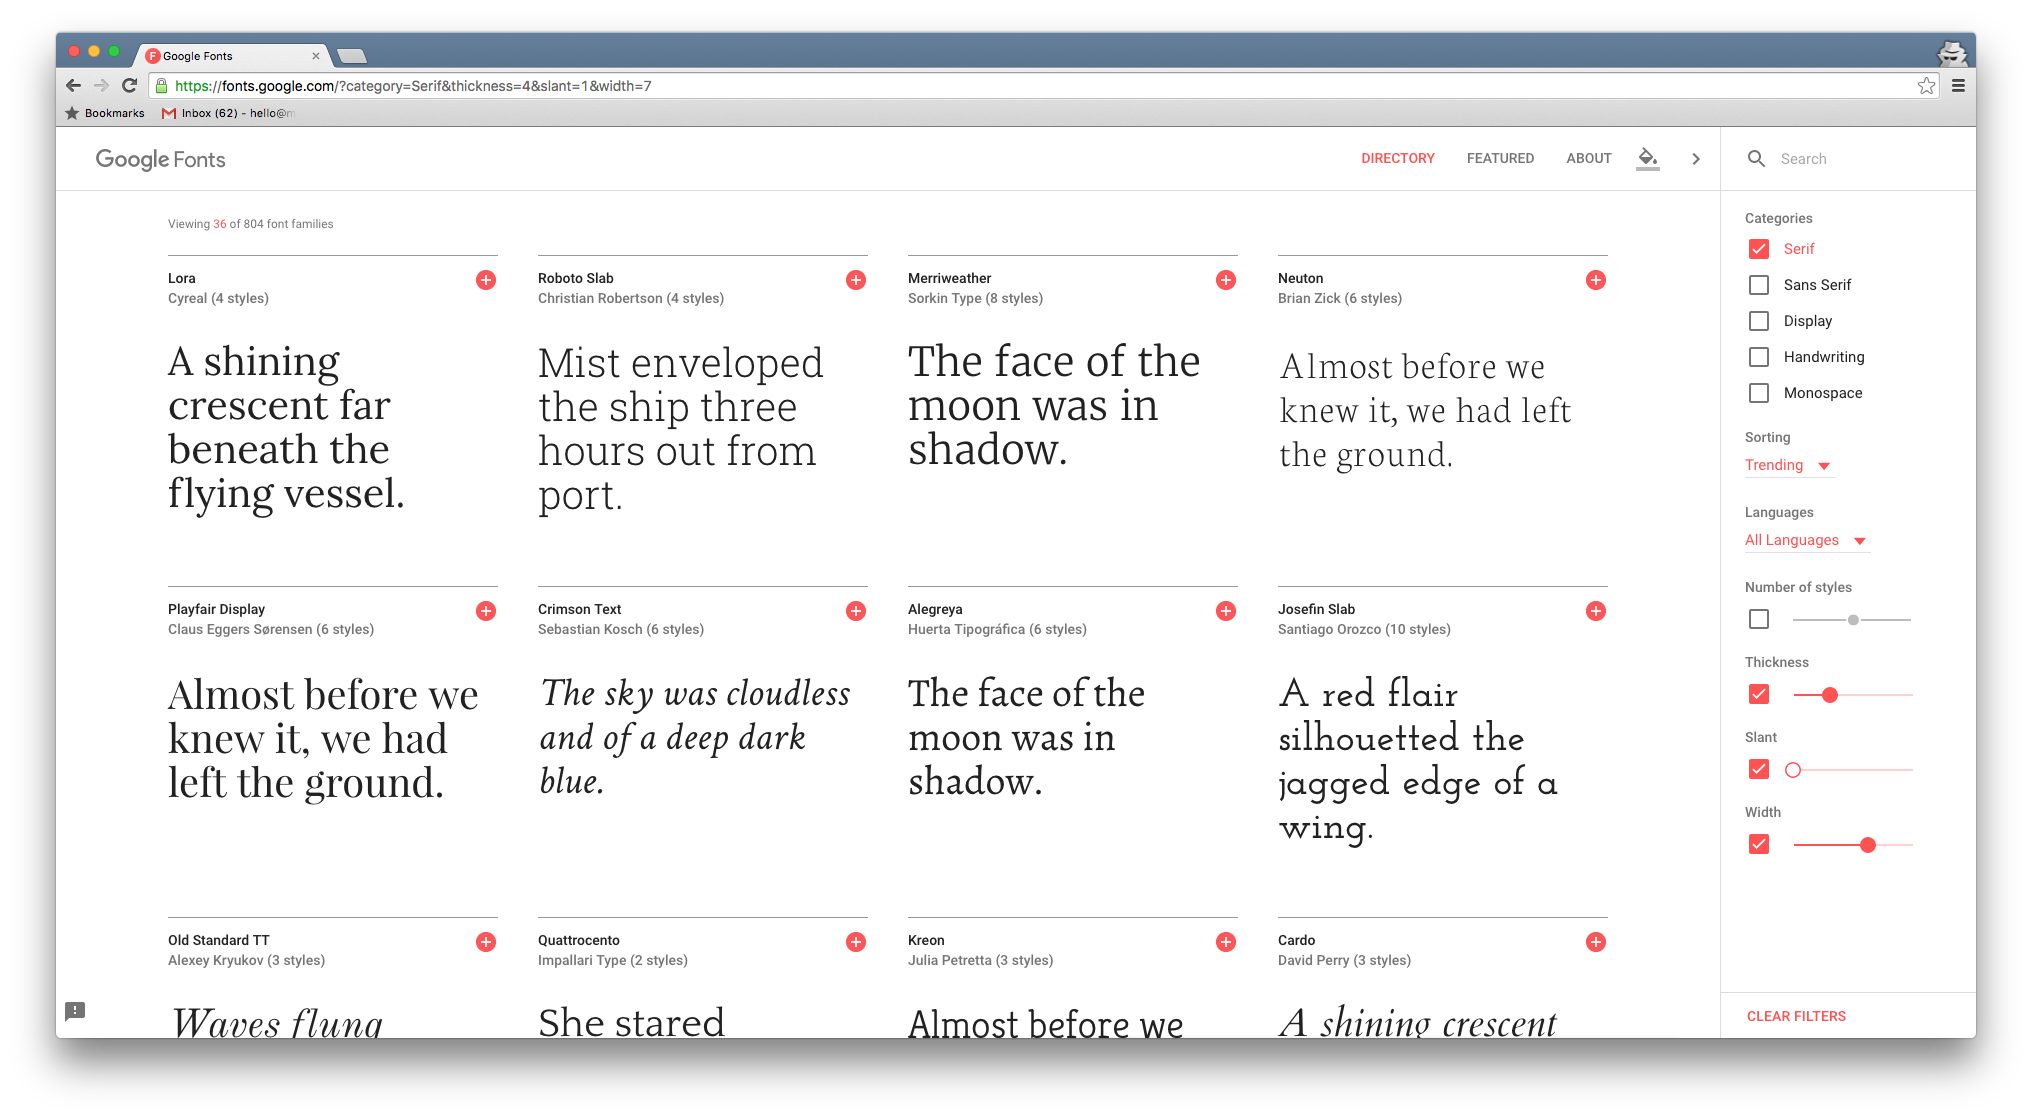The width and height of the screenshot is (2032, 1118).
Task: Open the Merriweather font name
Action: pyautogui.click(x=949, y=278)
